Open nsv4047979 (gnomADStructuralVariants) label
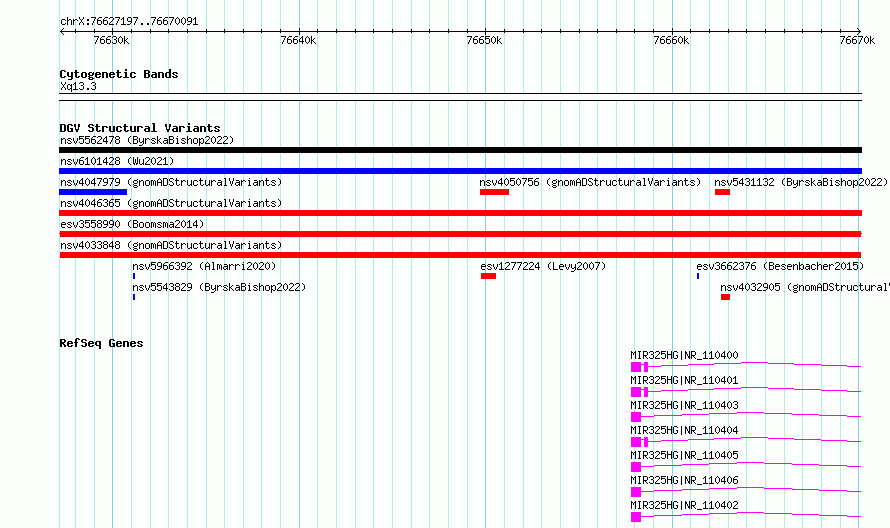 coord(171,182)
